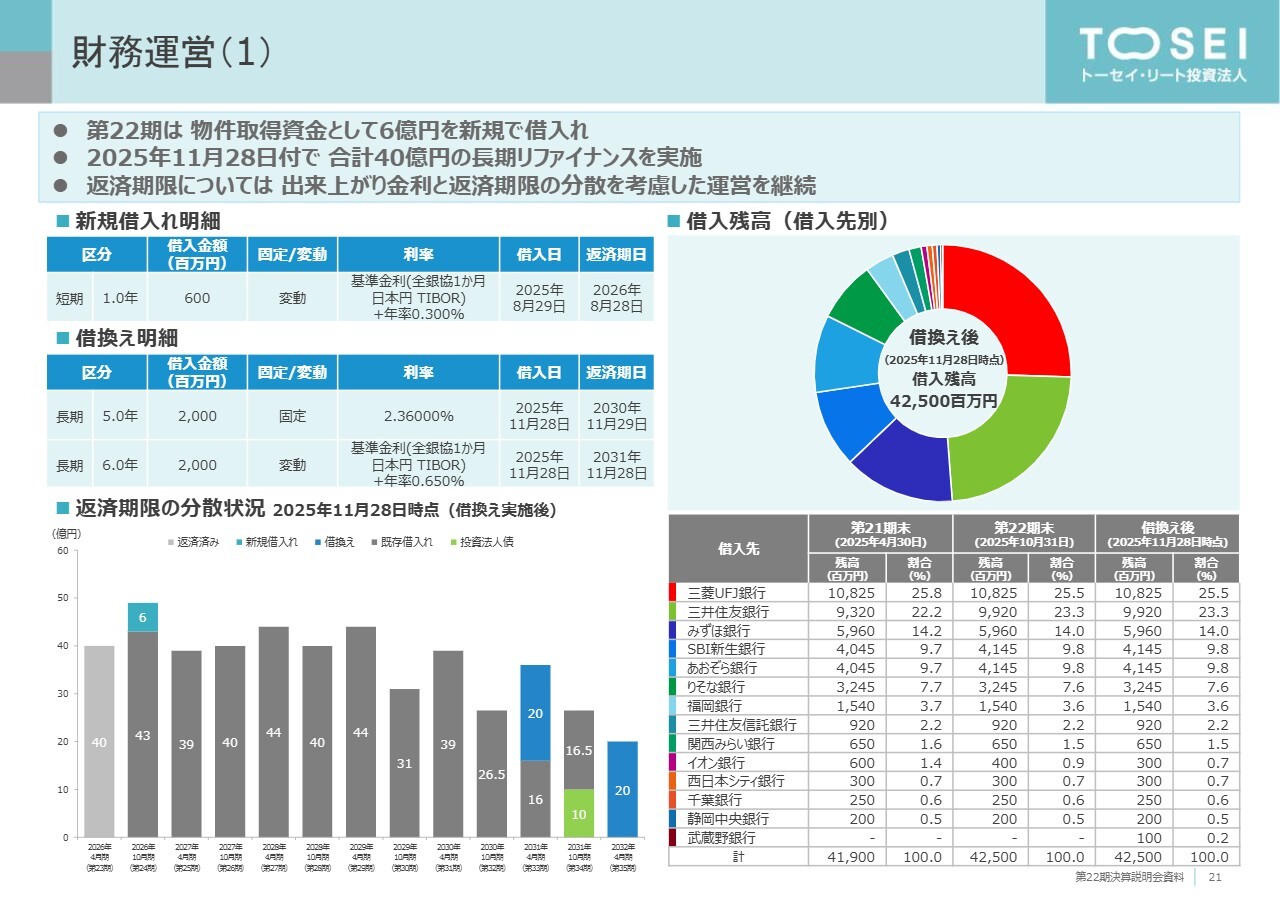The image size is (1280, 904).
Task: Click the green 投資法人債 legend marker
Action: pos(453,542)
